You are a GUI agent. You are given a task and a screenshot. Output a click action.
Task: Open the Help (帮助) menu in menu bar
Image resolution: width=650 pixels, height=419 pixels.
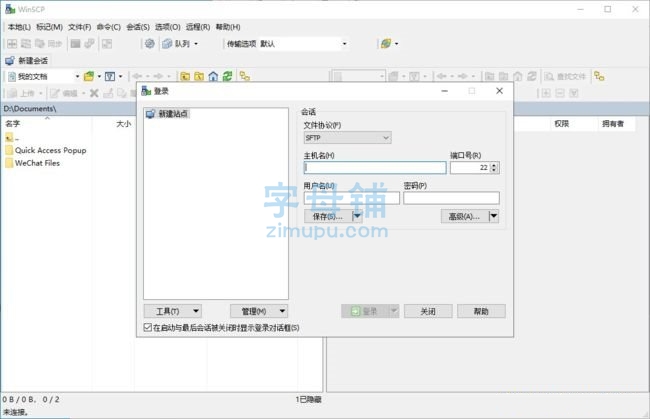(x=228, y=27)
